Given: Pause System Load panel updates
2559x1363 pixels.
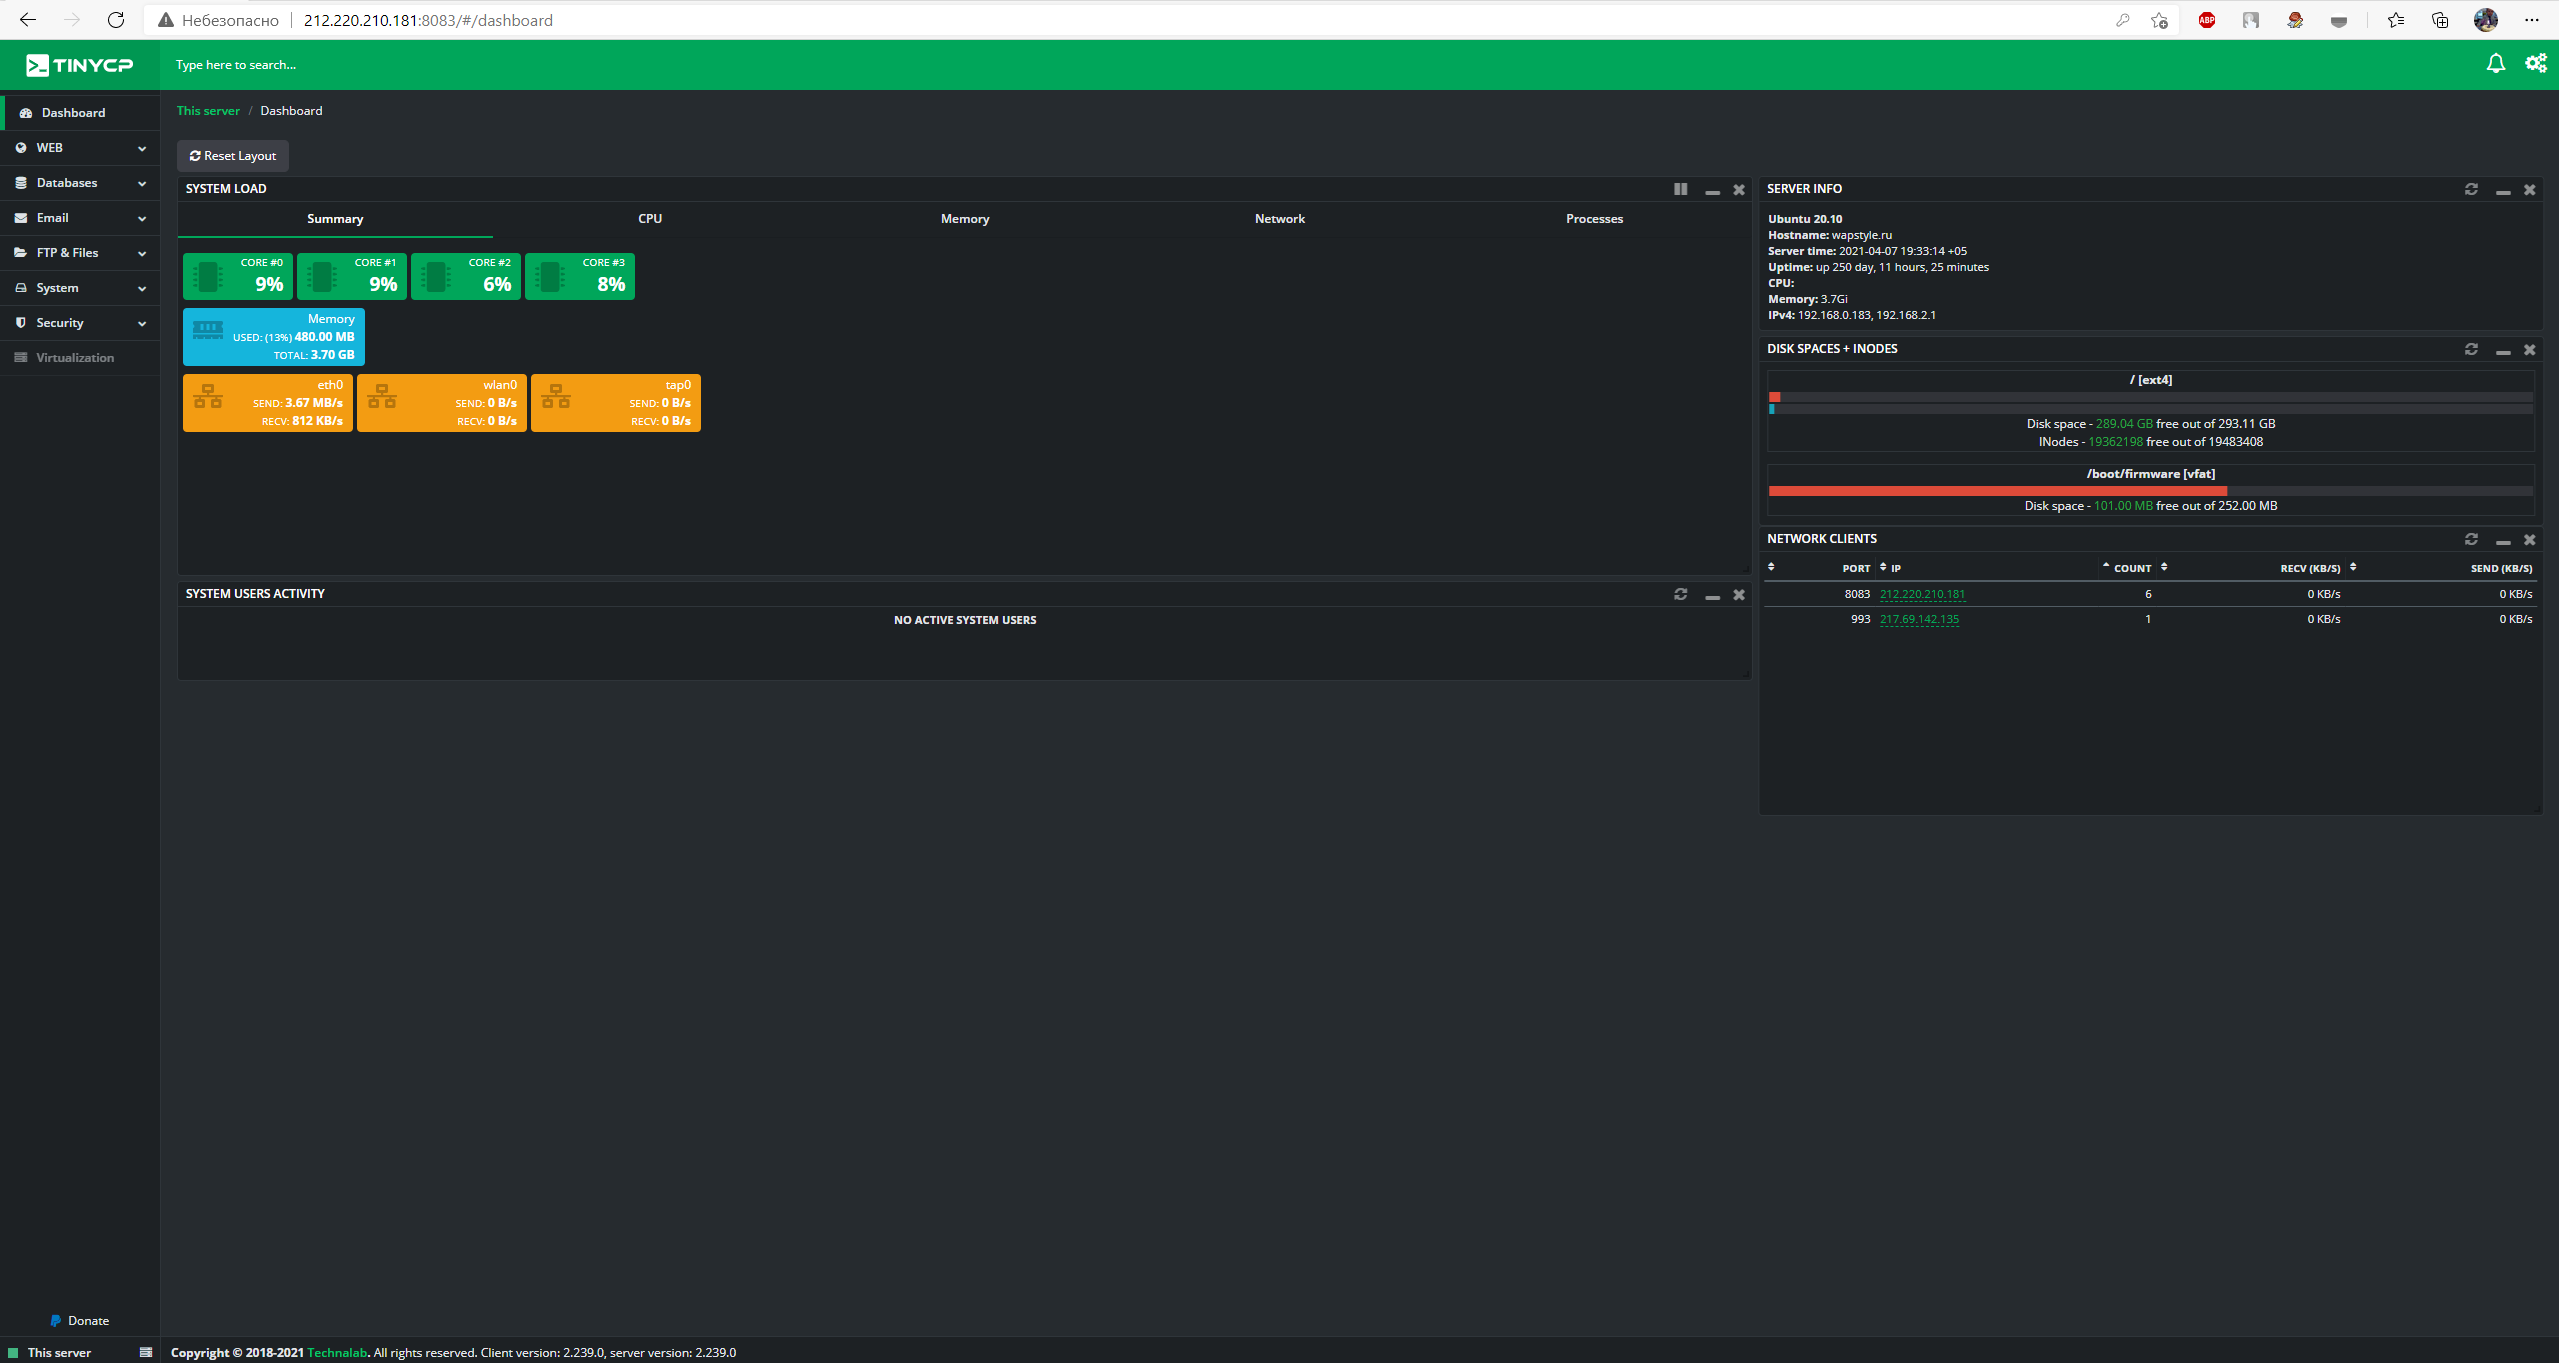Looking at the screenshot, I should pyautogui.click(x=1680, y=189).
